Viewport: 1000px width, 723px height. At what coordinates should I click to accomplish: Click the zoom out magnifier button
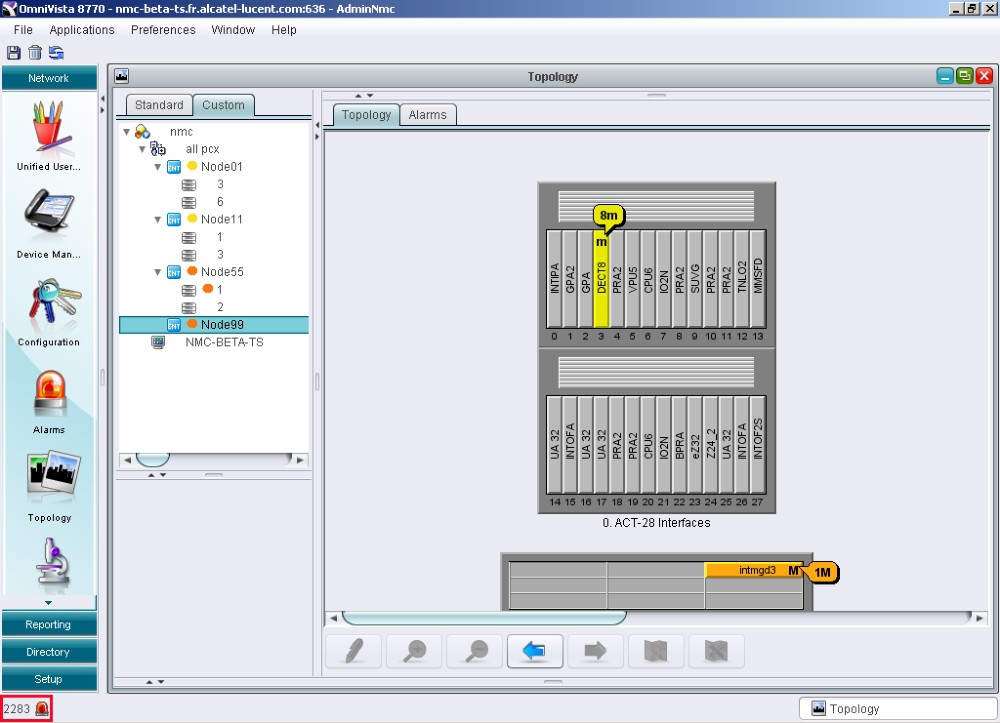click(x=475, y=651)
